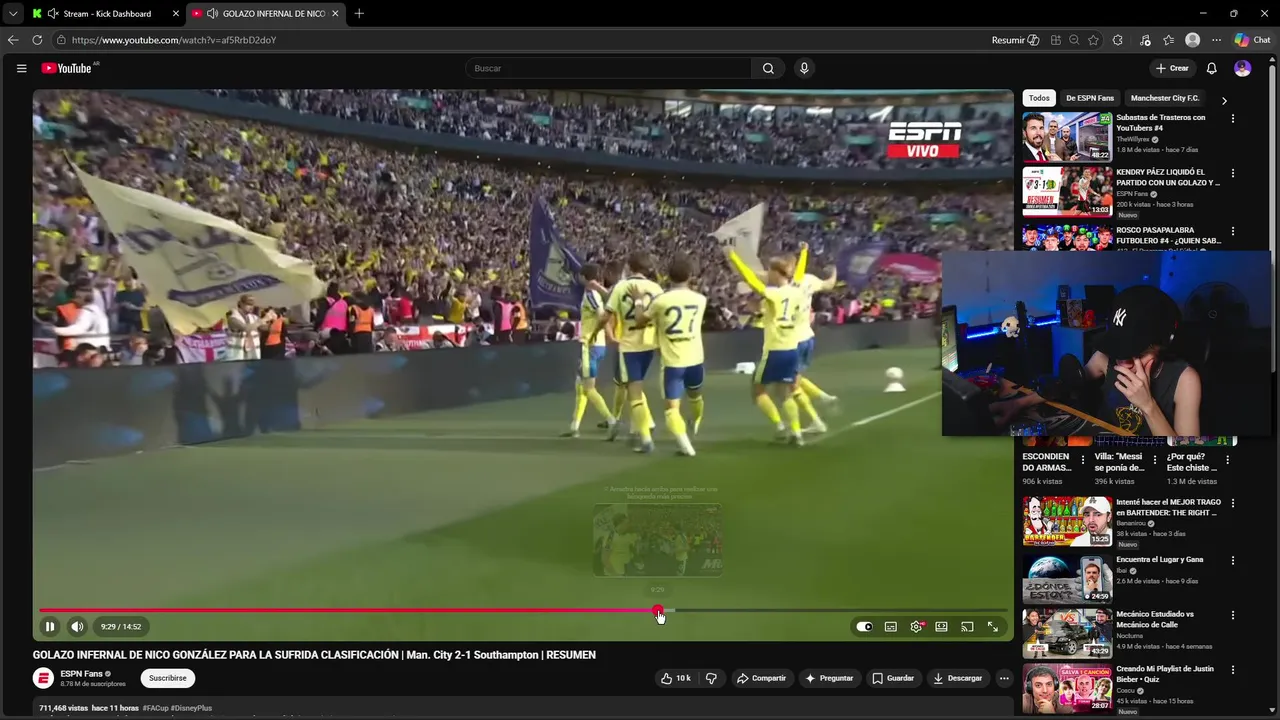Open the favorites list icon

click(x=1168, y=40)
